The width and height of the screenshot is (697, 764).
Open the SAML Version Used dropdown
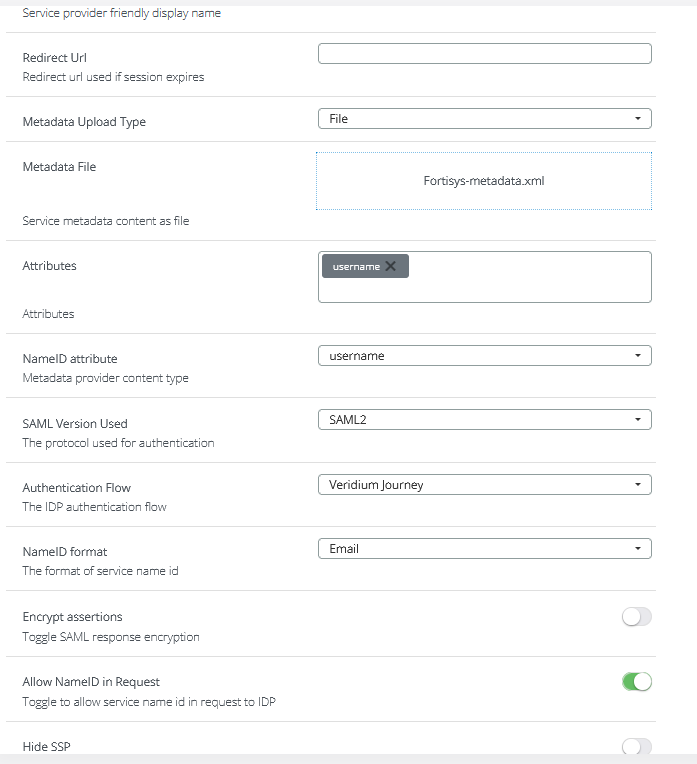[x=484, y=420]
